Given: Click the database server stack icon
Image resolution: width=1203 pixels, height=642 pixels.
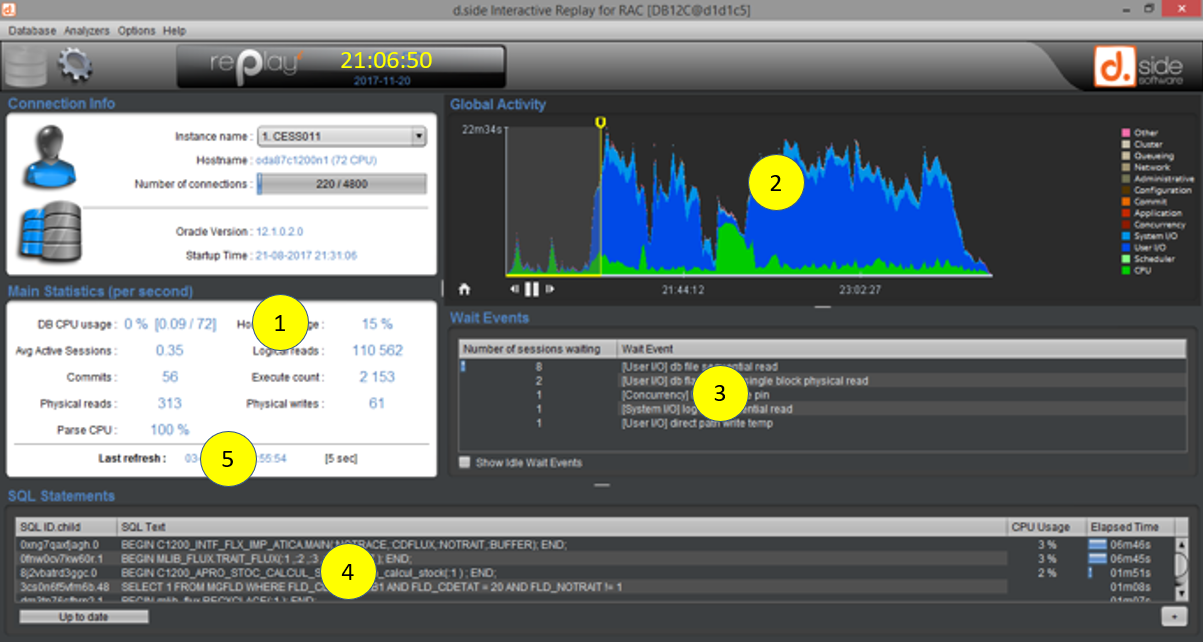Looking at the screenshot, I should point(50,233).
